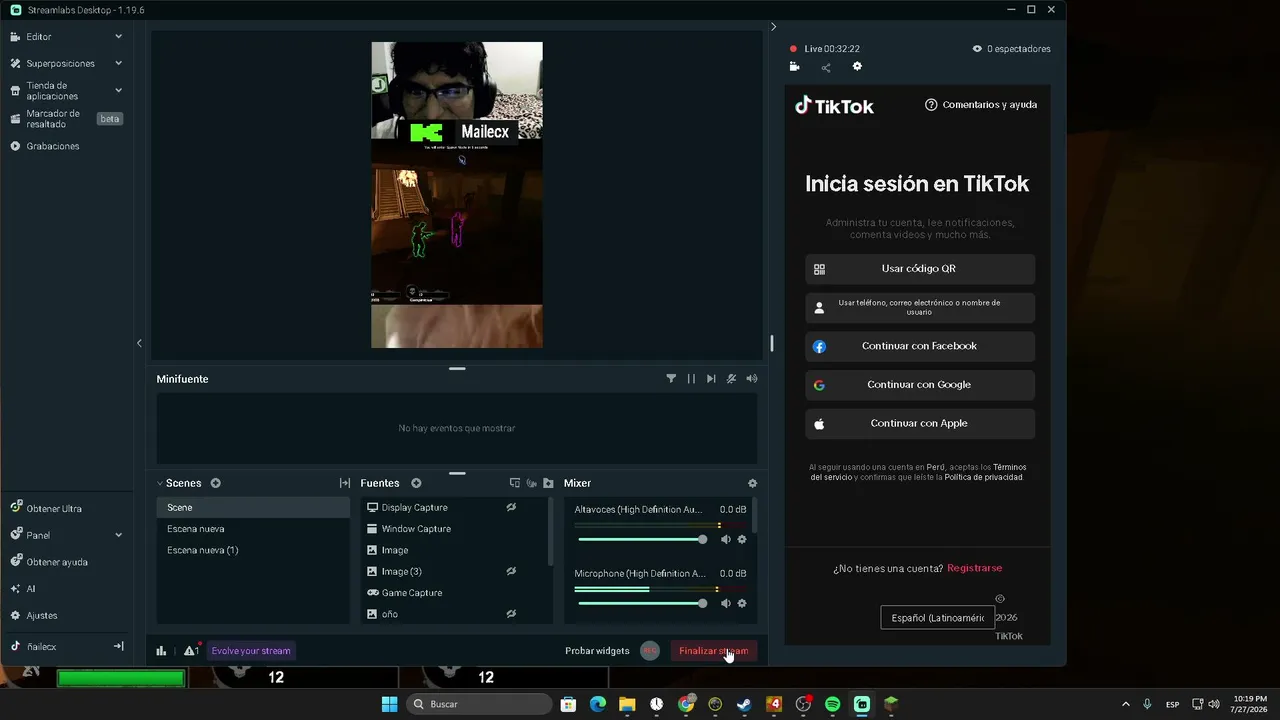Open the scene transitions icon in Scenes header

[x=345, y=483]
